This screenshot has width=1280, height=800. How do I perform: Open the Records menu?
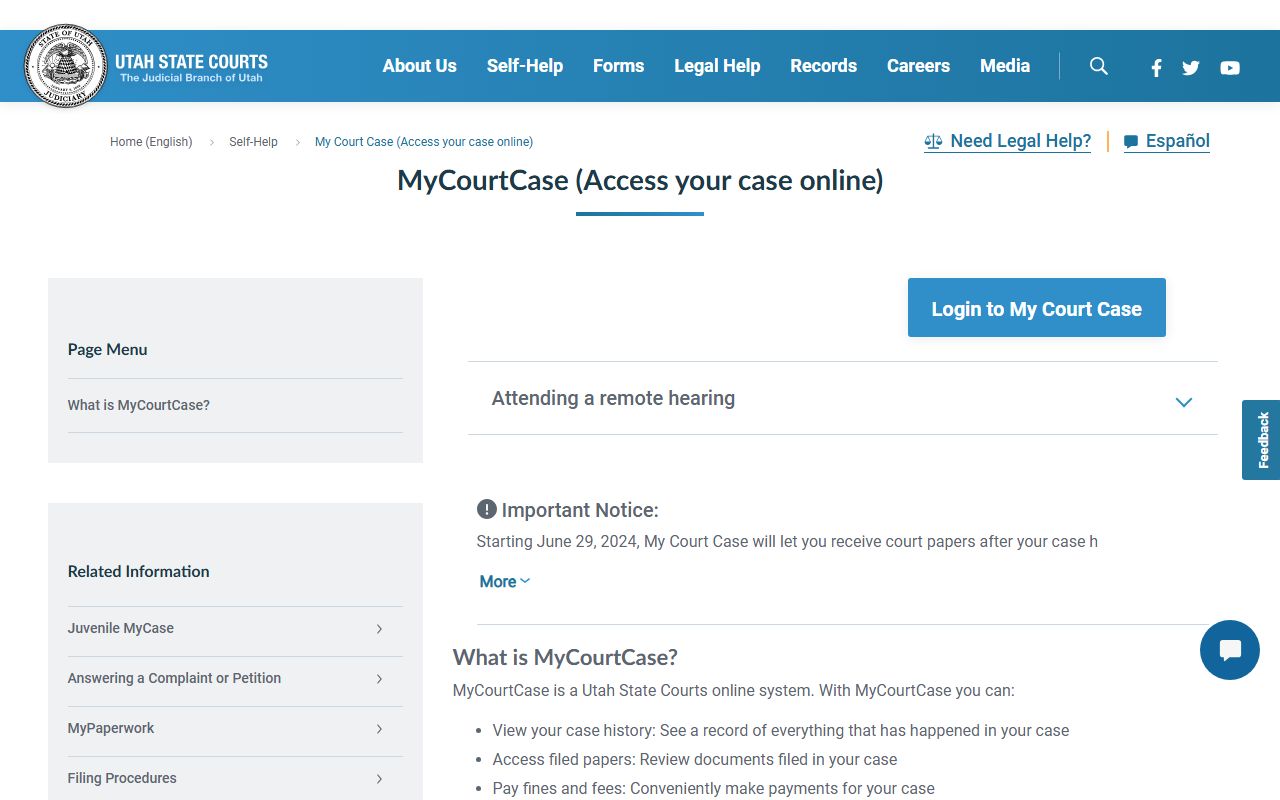(824, 66)
